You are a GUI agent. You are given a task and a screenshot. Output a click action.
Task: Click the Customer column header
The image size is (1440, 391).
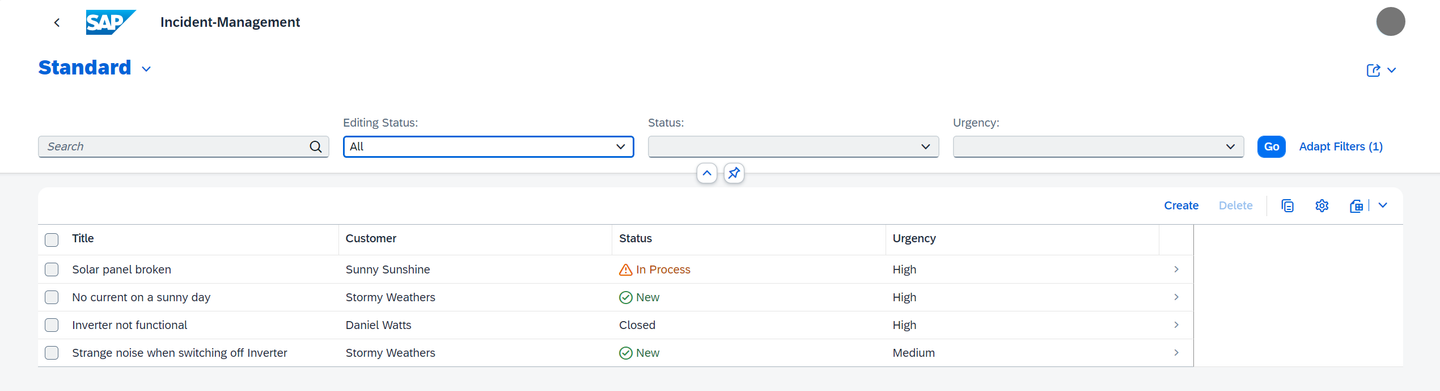[x=475, y=239]
